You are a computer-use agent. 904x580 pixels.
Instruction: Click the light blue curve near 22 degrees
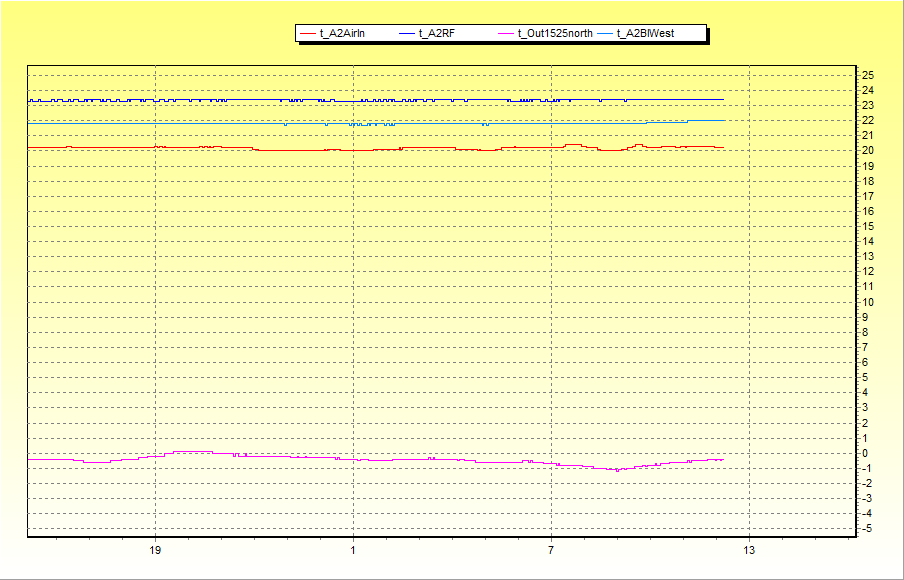(x=690, y=120)
